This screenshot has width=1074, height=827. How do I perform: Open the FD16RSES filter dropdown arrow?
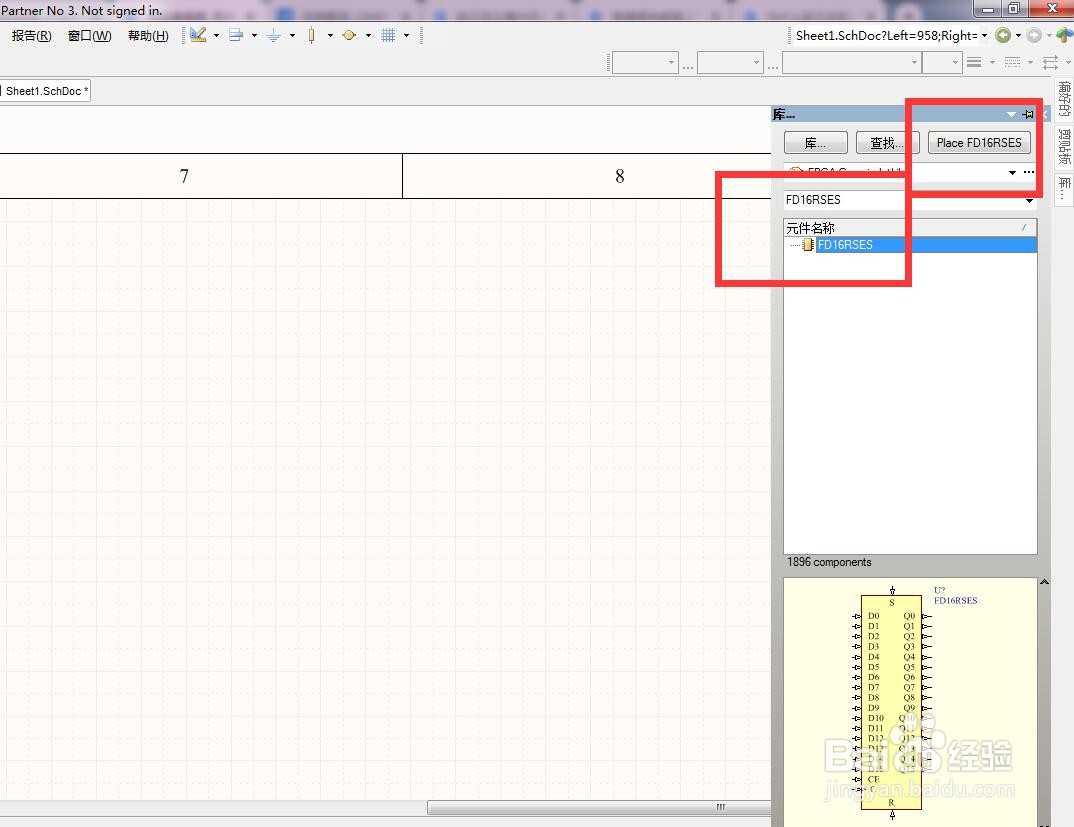coord(1029,200)
